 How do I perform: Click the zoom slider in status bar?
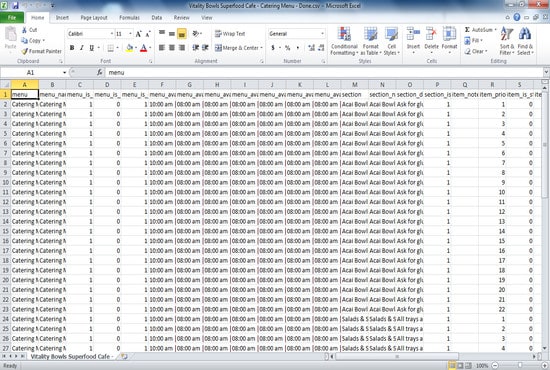coord(519,365)
